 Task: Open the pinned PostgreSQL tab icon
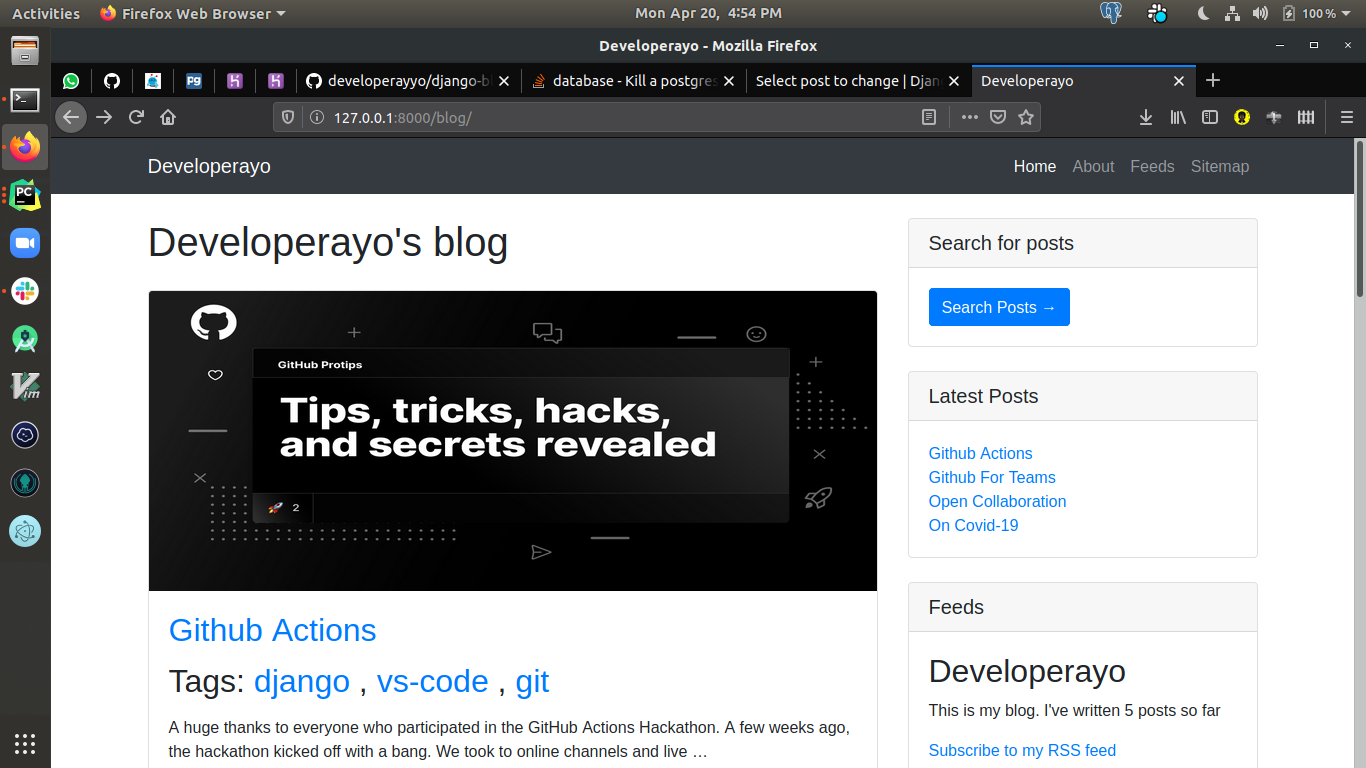coord(194,81)
